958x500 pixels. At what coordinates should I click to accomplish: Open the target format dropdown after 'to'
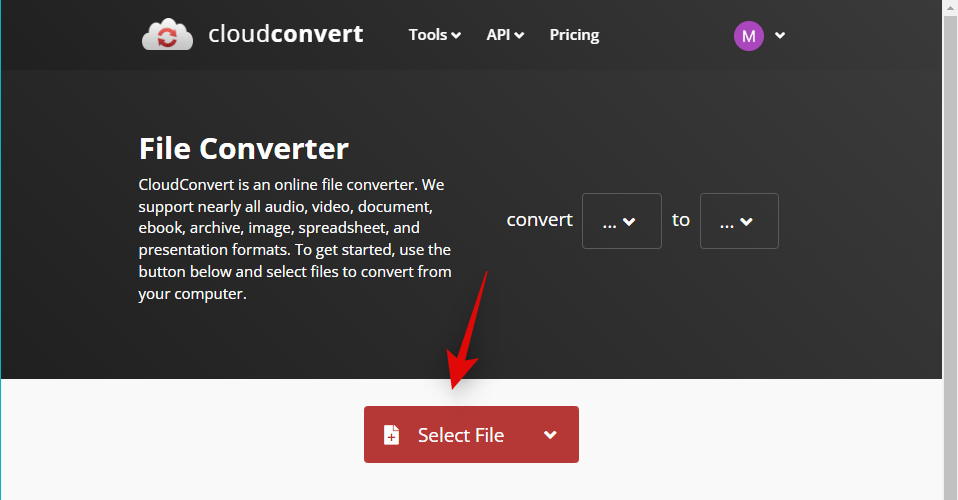pyautogui.click(x=739, y=221)
